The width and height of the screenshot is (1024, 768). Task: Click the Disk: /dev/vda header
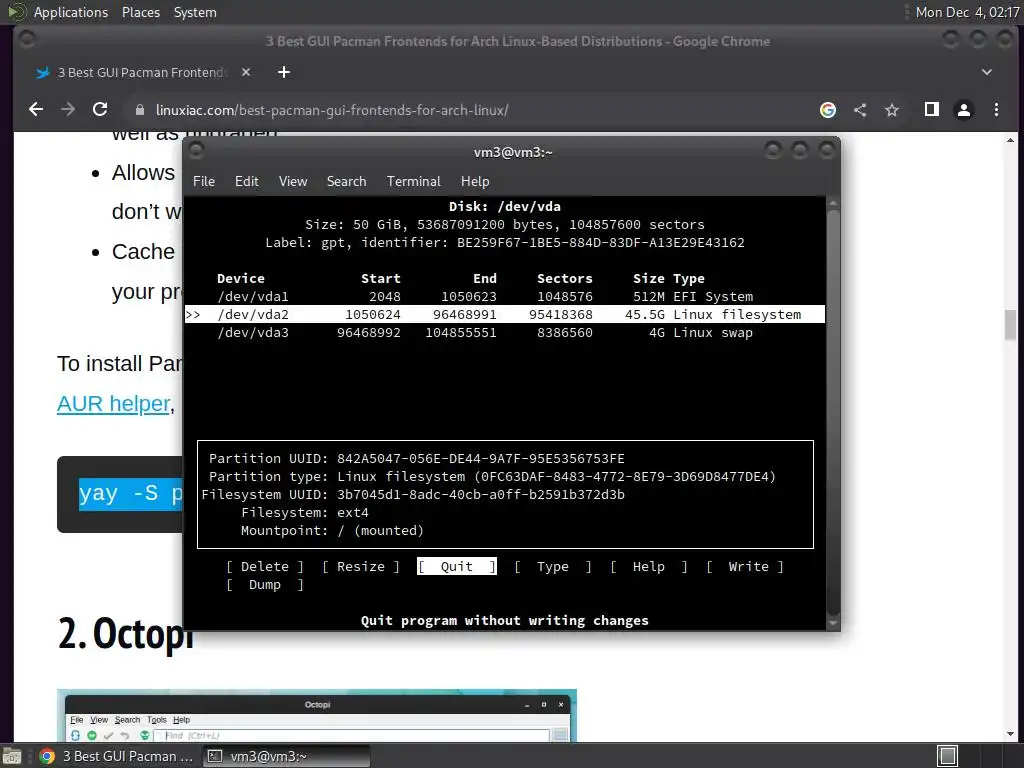[505, 206]
